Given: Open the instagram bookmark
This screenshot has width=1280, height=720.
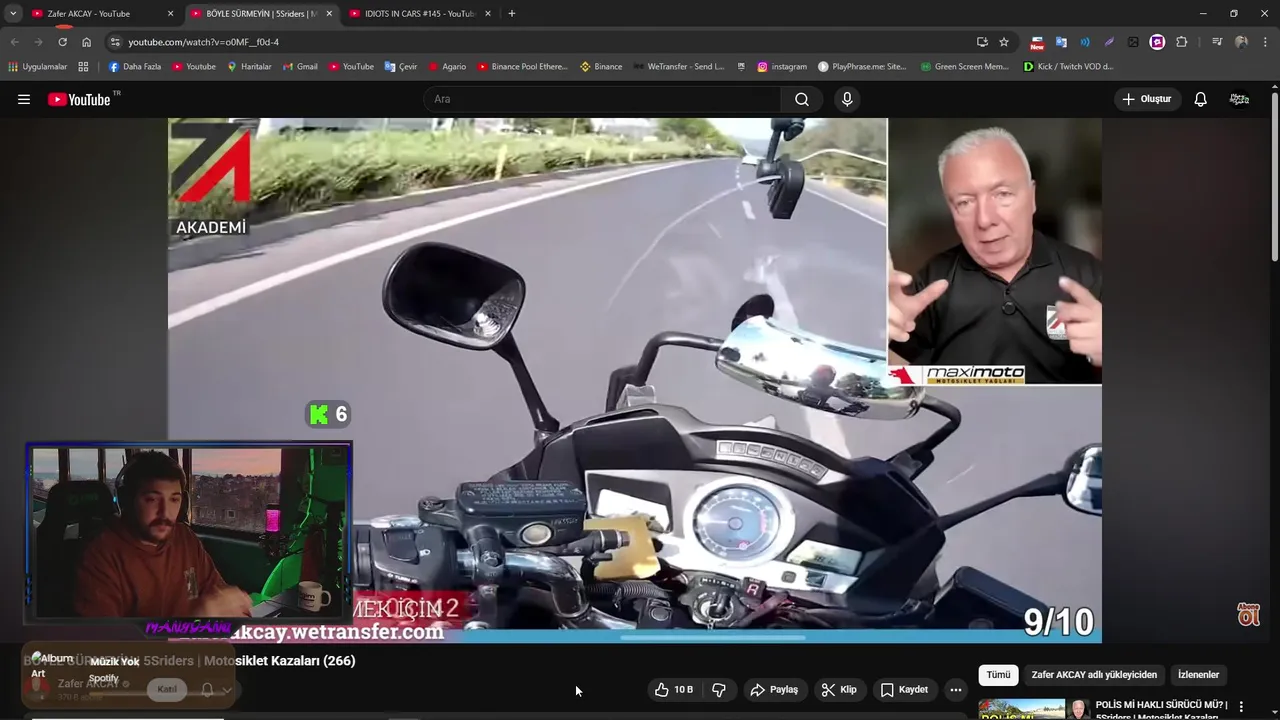Looking at the screenshot, I should click(782, 67).
